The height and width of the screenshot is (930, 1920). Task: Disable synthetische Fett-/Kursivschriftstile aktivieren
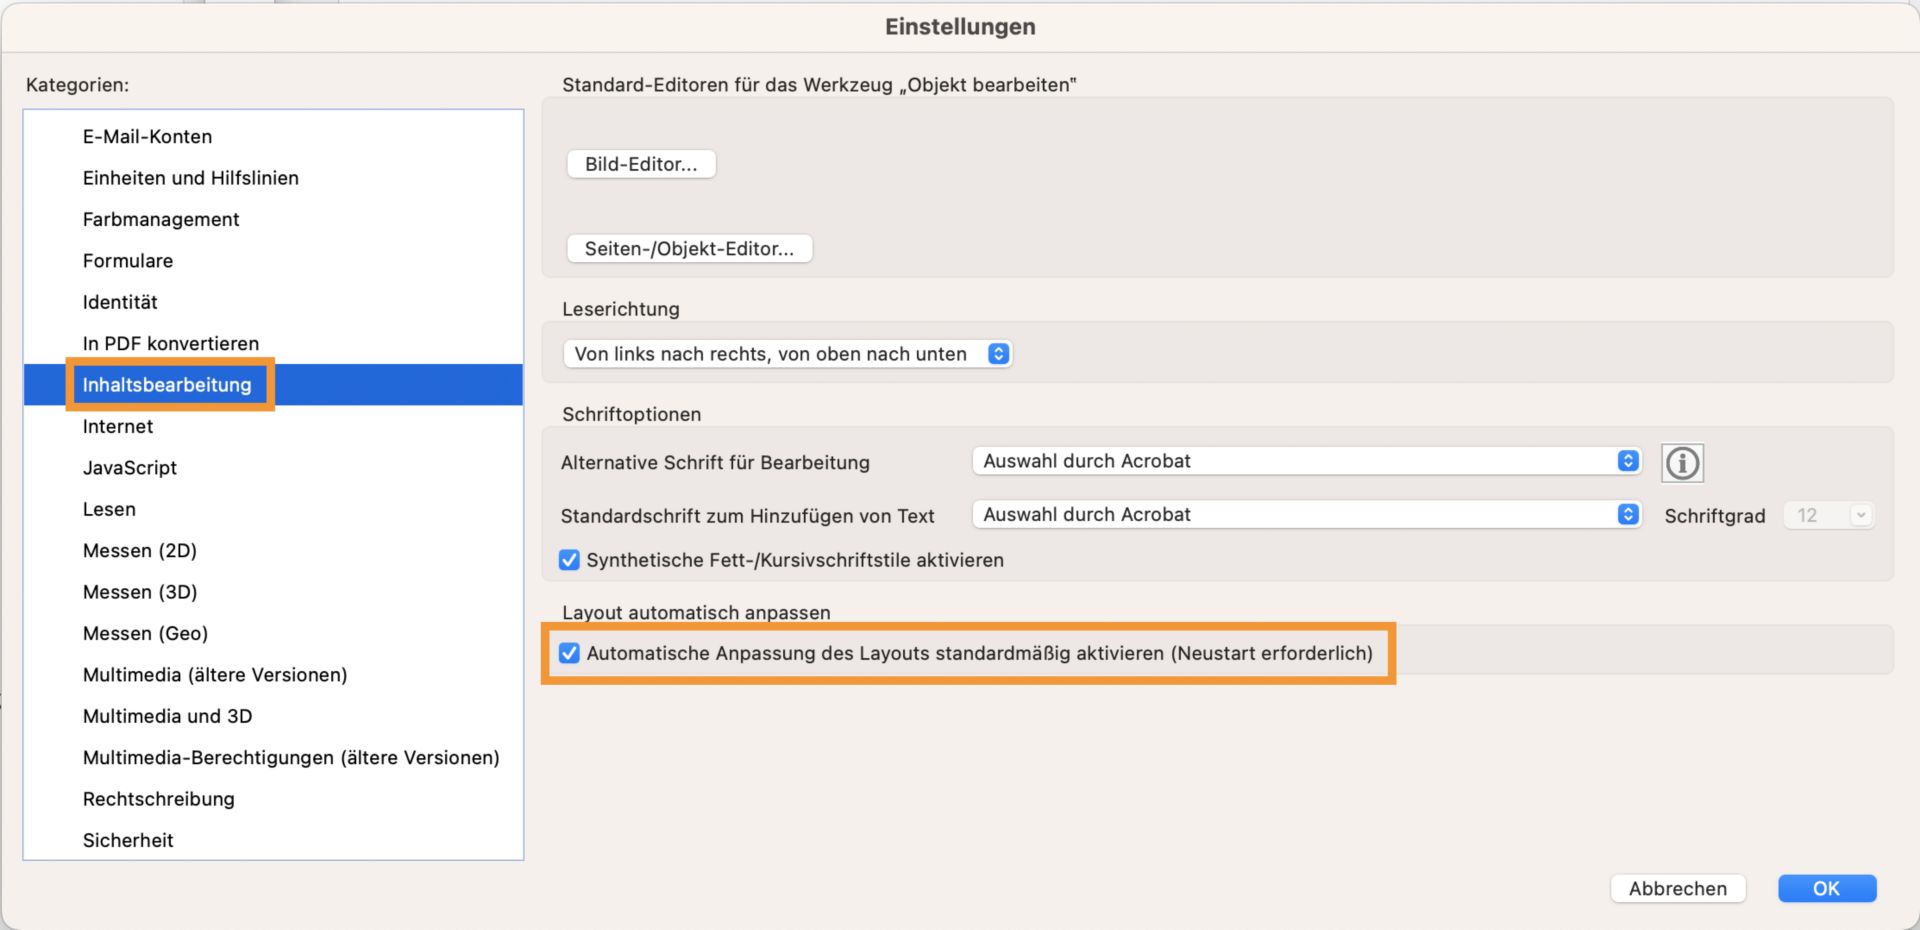coord(569,560)
